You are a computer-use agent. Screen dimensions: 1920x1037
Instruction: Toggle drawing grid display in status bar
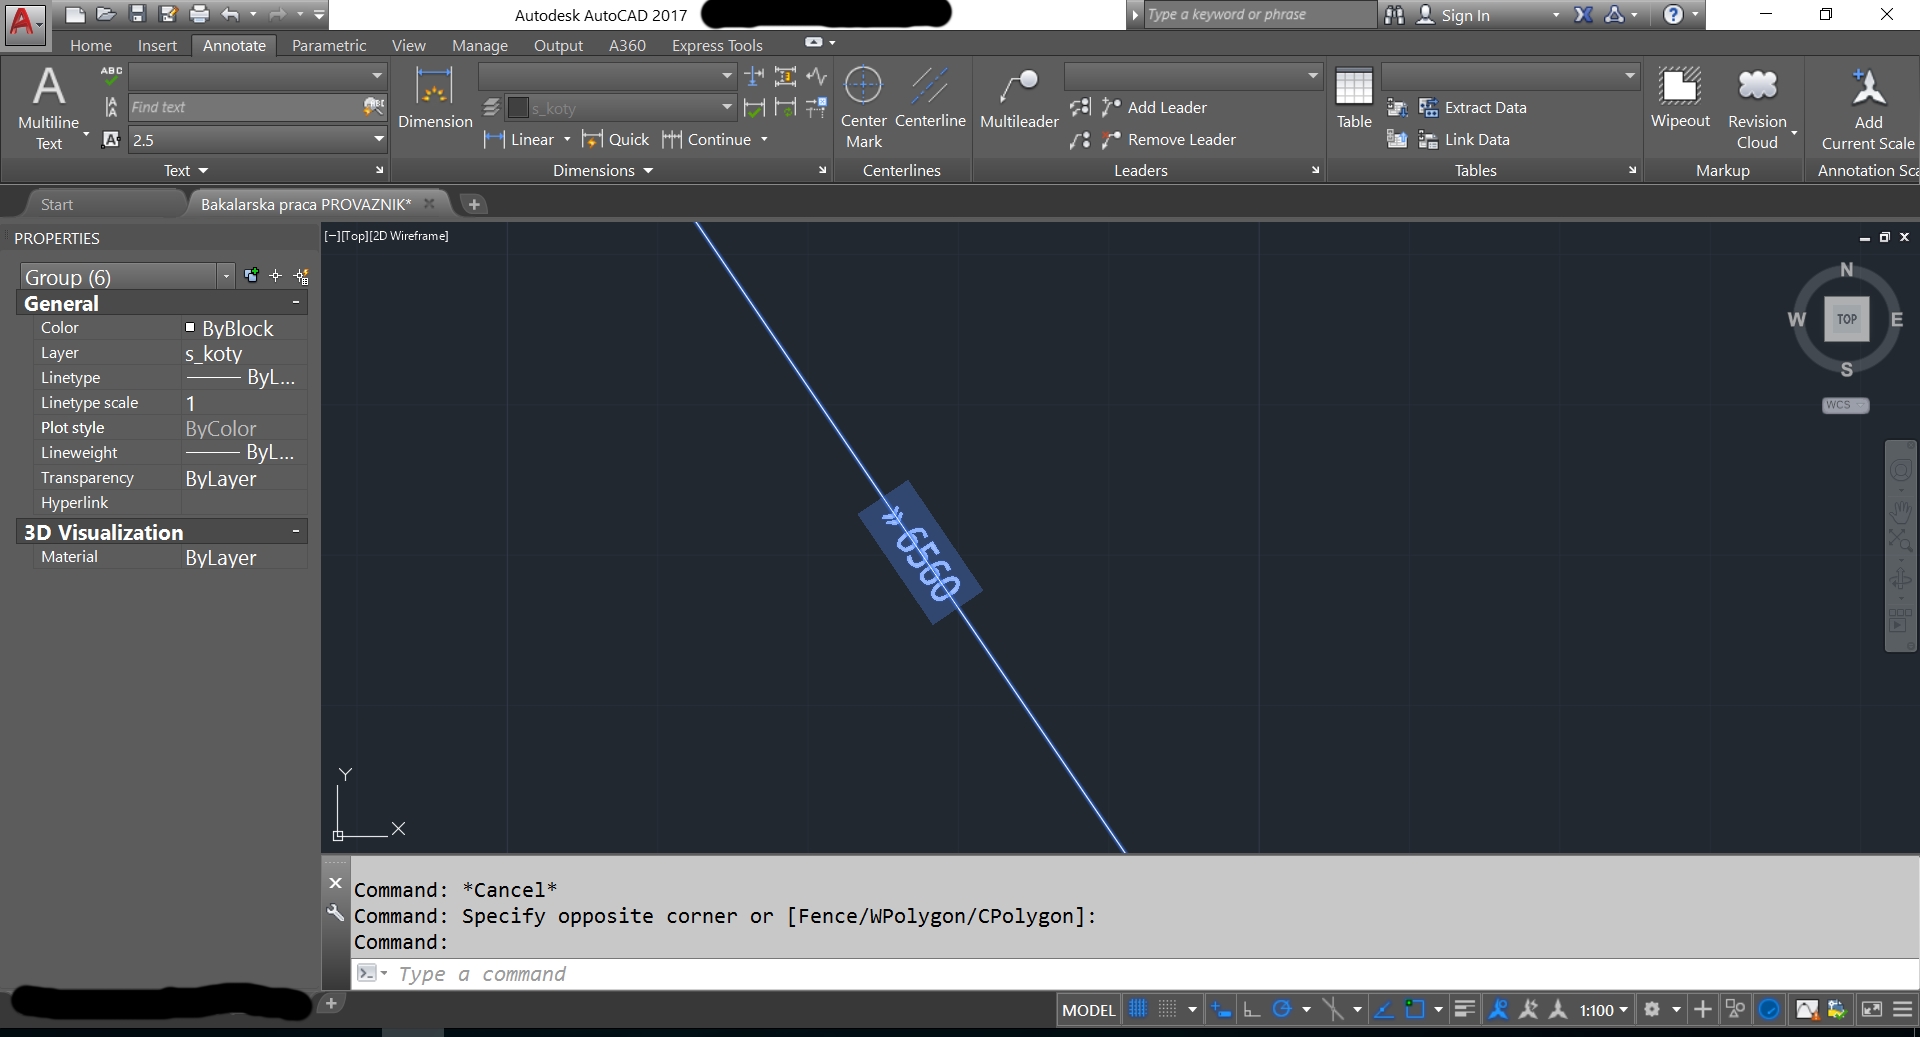[1138, 1010]
